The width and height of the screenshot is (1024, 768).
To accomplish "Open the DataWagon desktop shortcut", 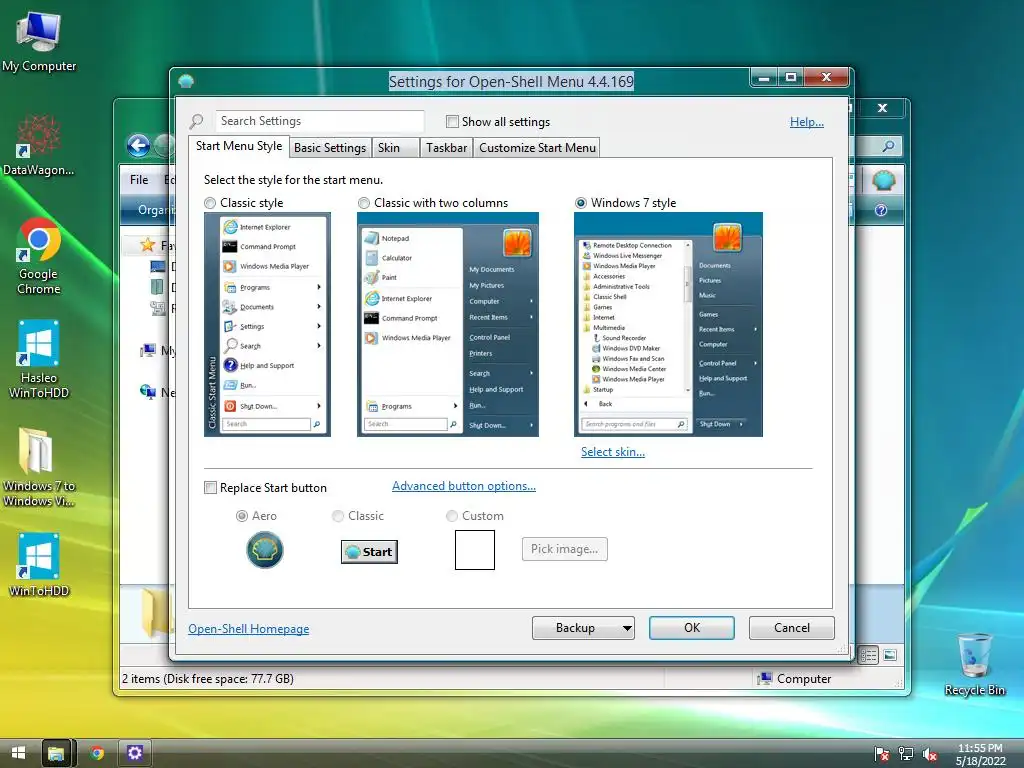I will [x=39, y=145].
